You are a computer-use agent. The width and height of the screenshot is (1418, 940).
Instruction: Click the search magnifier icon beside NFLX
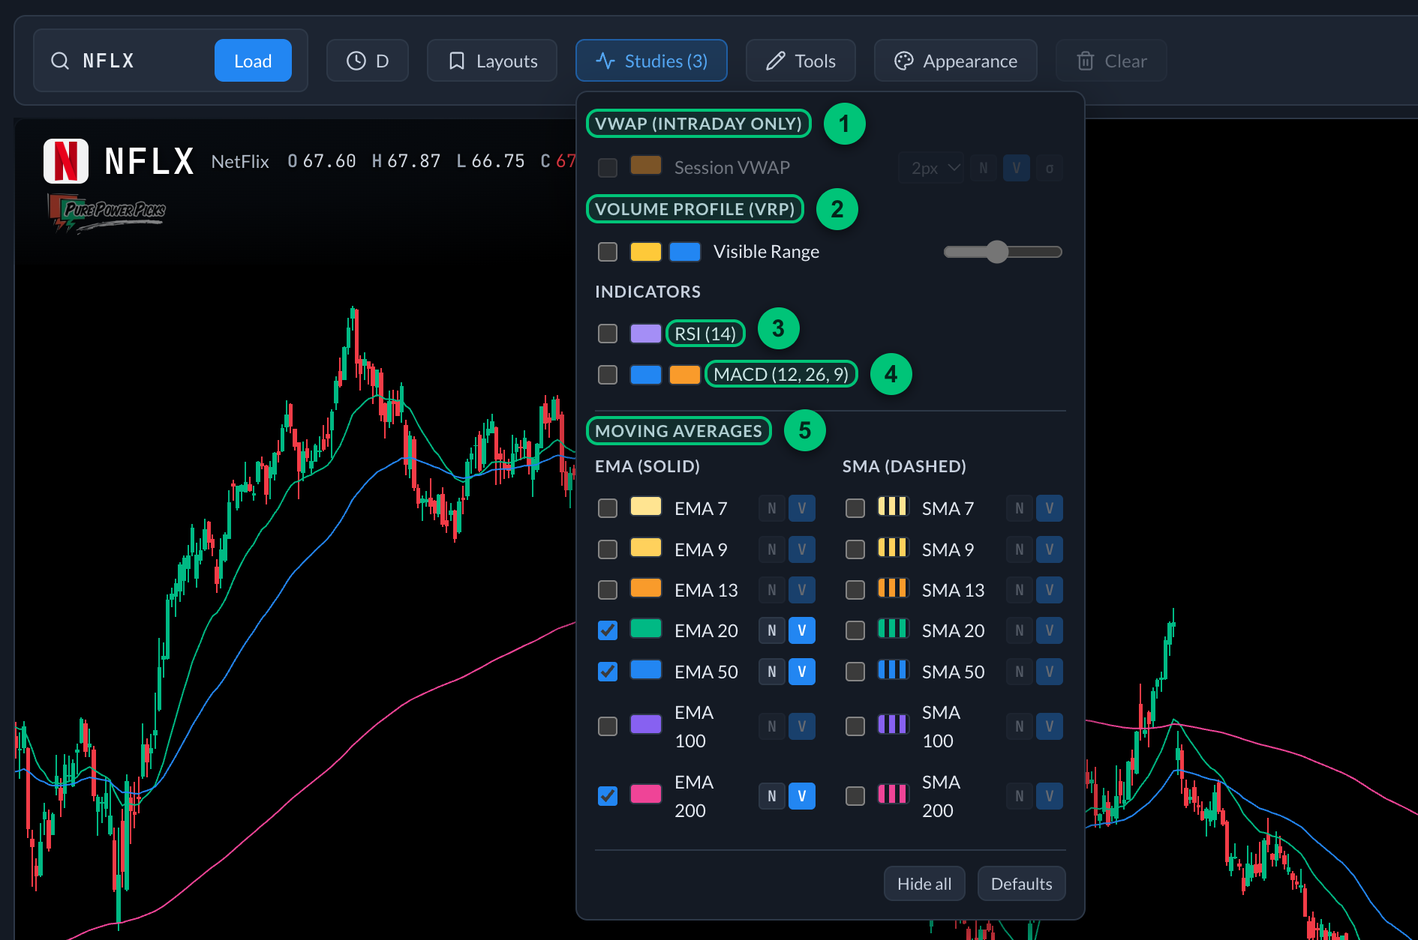[x=60, y=61]
